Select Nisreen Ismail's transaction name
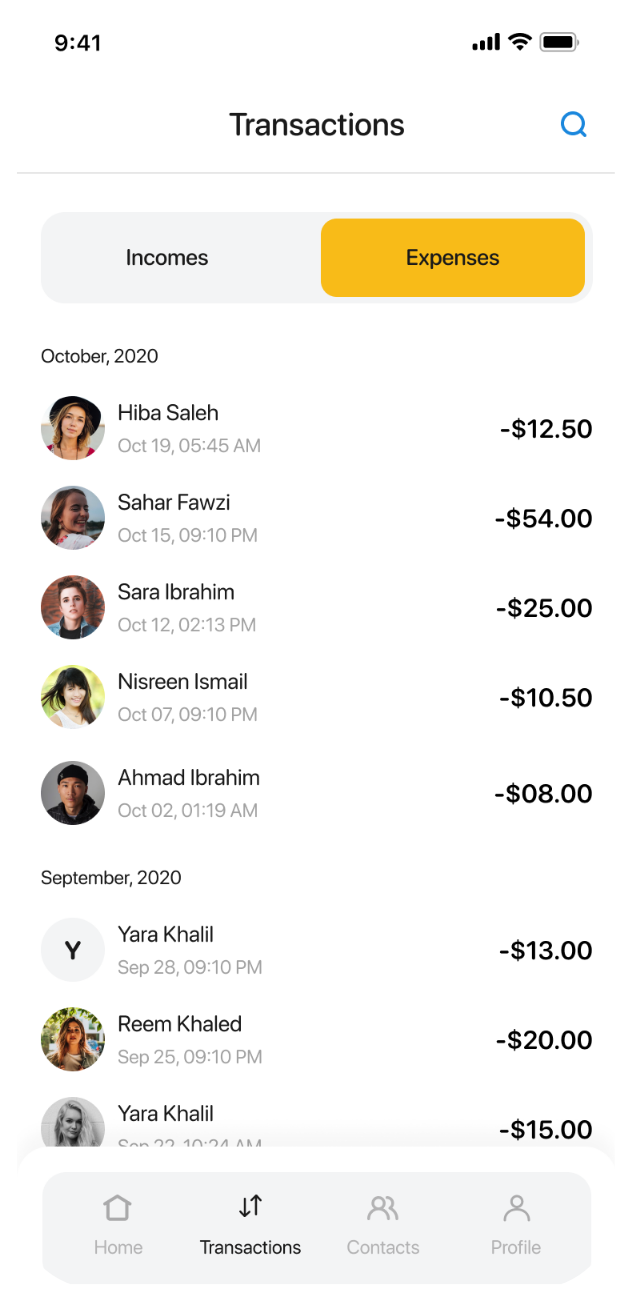Viewport: 631px width, 1300px height. (182, 682)
